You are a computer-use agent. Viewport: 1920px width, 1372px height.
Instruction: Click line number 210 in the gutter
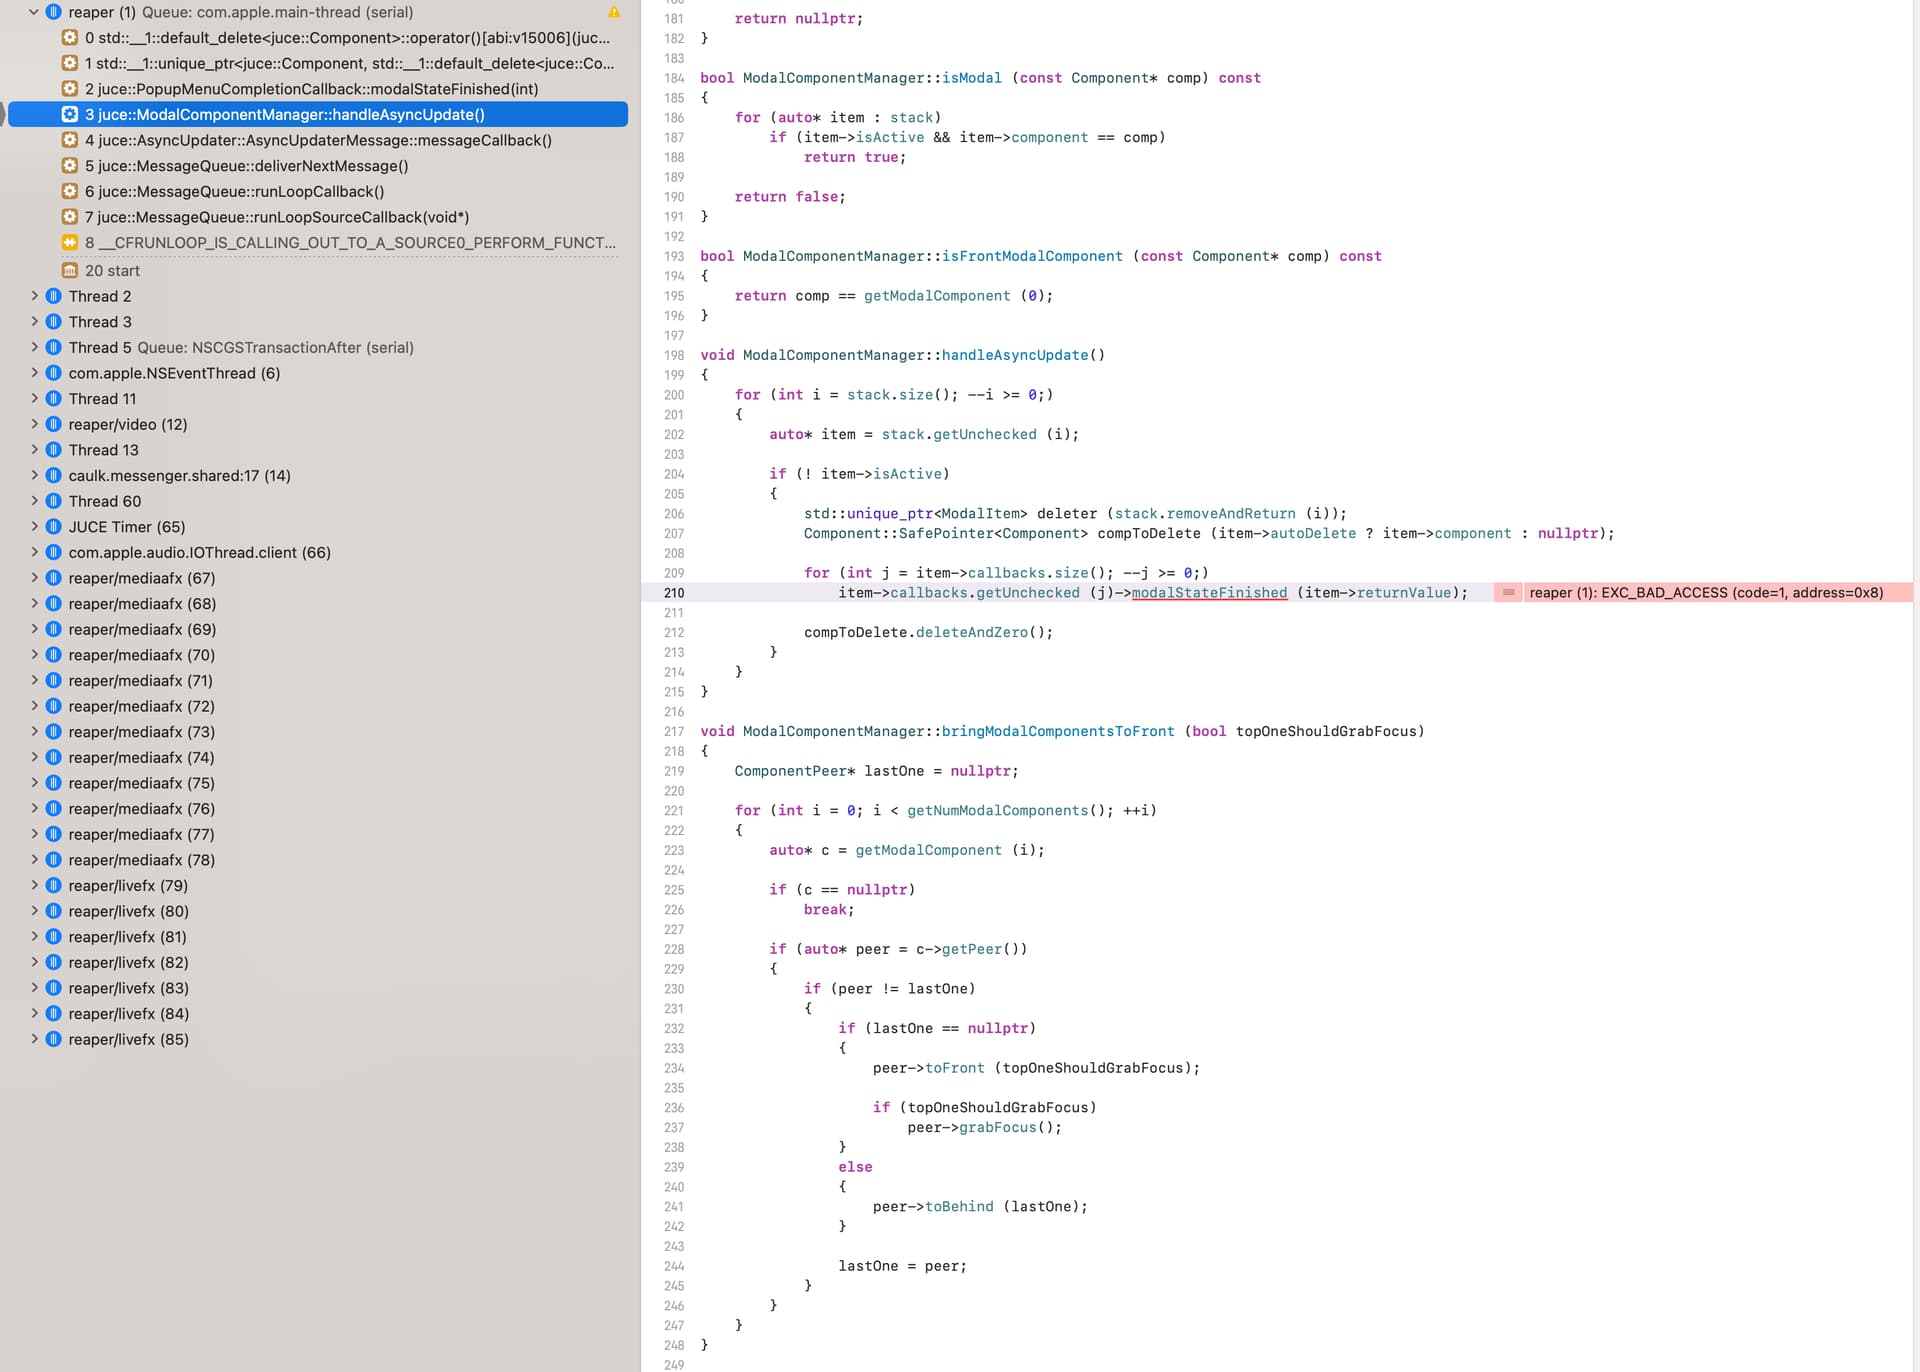pos(674,593)
